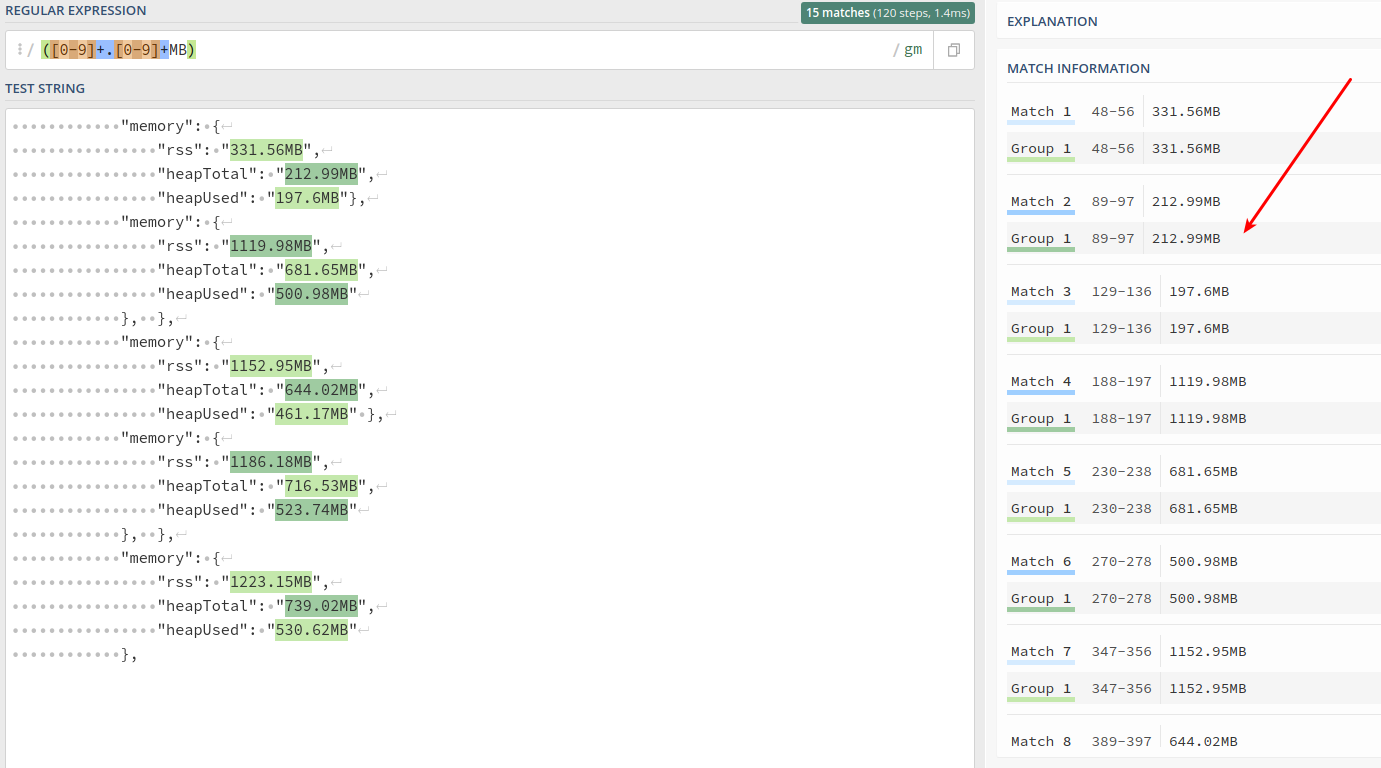1381x768 pixels.
Task: Select Group 1 under Match 2
Action: (1040, 239)
